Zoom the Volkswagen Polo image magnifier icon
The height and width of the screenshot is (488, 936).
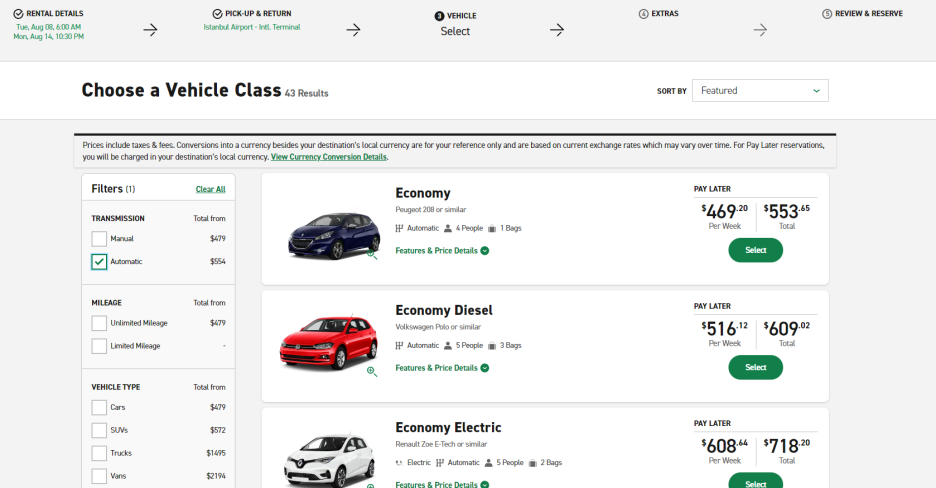(371, 372)
